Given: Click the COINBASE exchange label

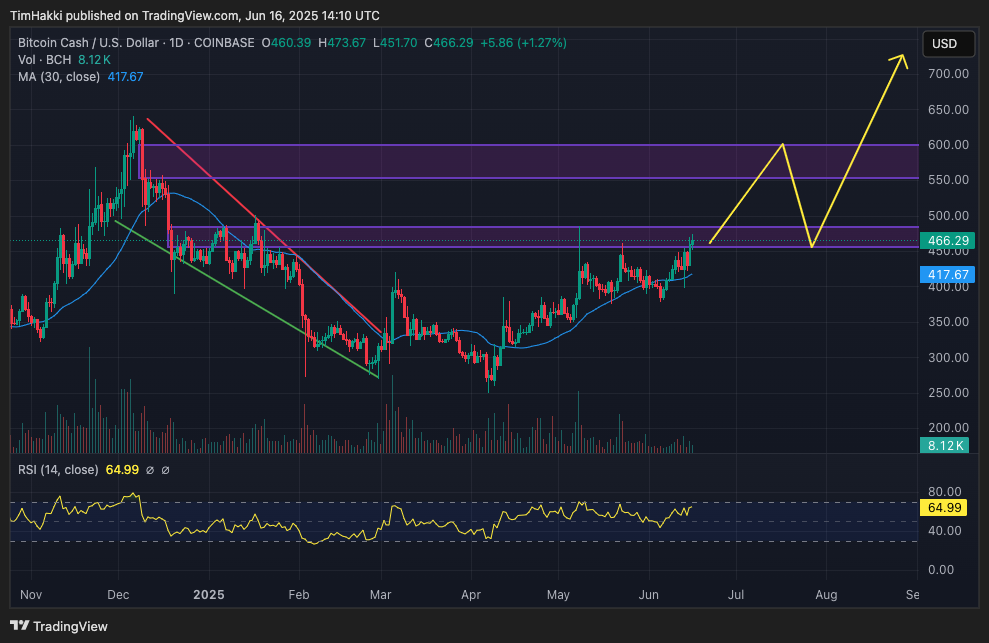Looking at the screenshot, I should click(x=224, y=43).
